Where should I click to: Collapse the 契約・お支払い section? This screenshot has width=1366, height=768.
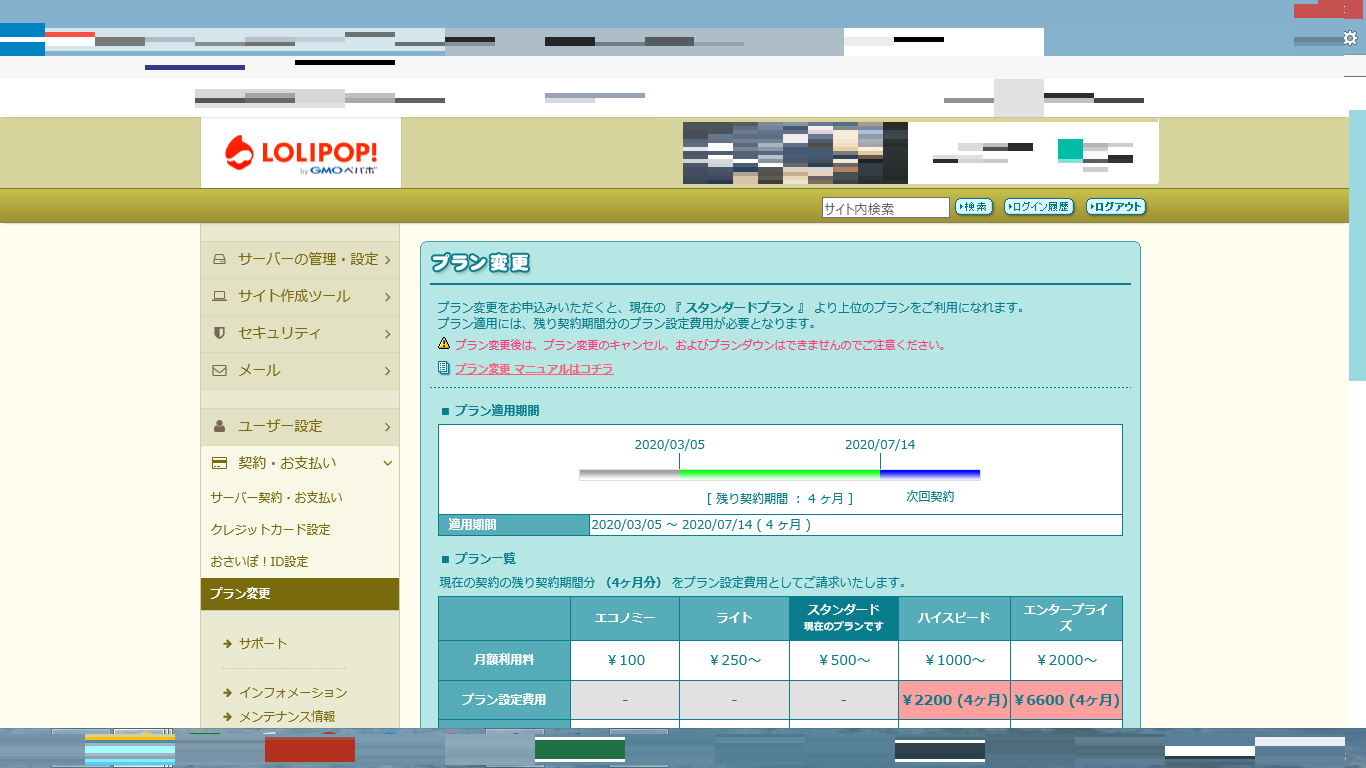[387, 463]
